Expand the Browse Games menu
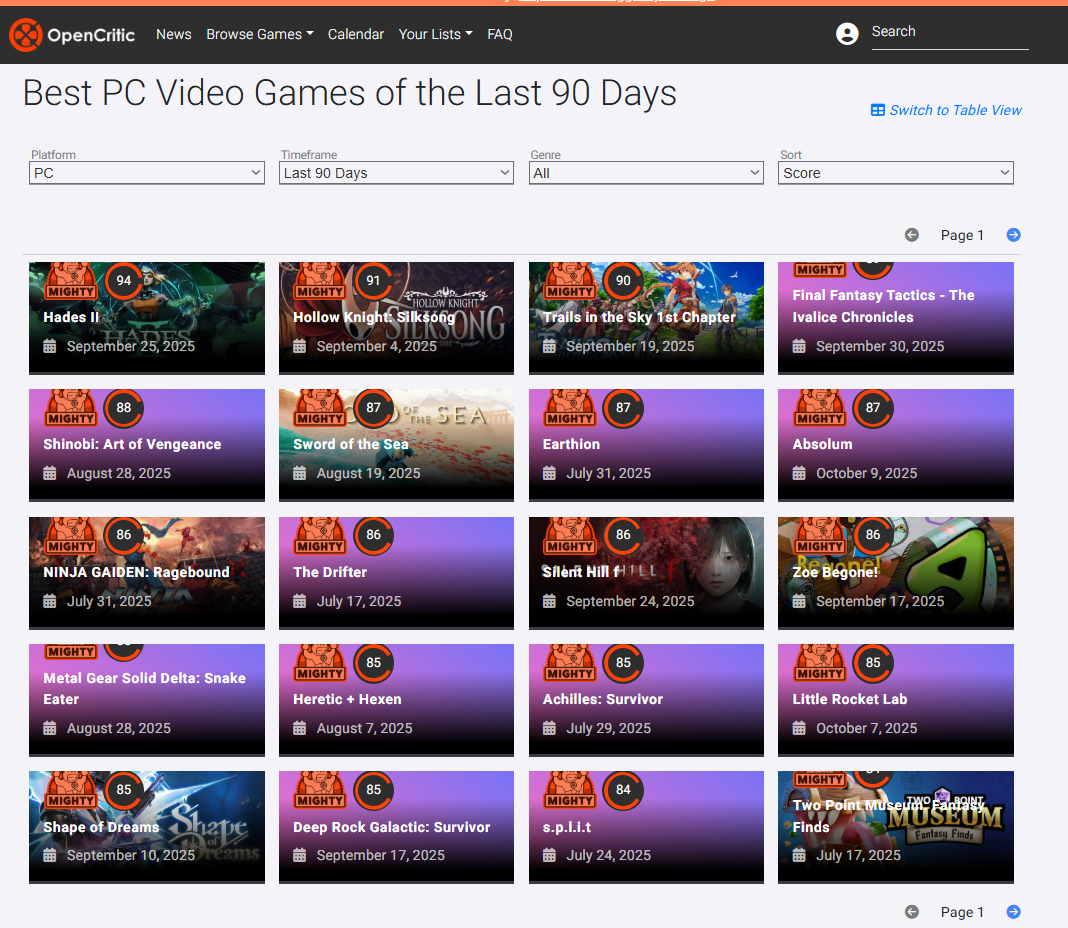 [260, 34]
